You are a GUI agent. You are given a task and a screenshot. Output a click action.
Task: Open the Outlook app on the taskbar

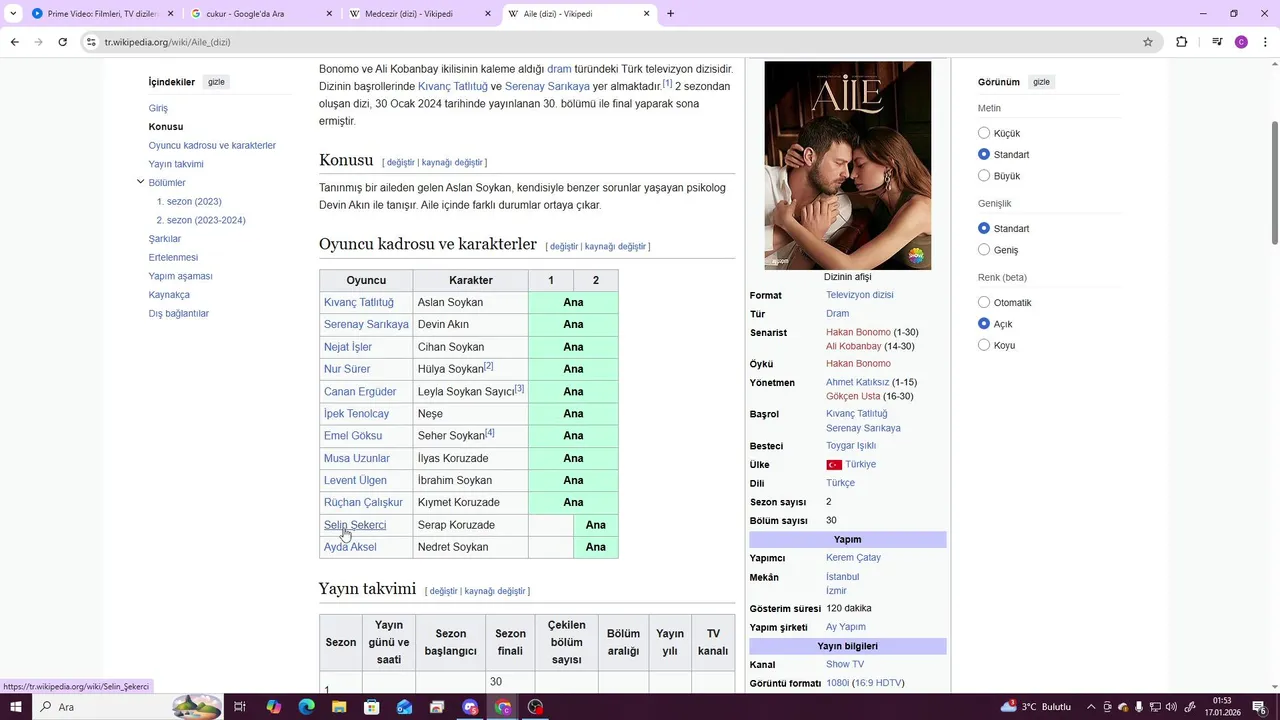point(404,707)
